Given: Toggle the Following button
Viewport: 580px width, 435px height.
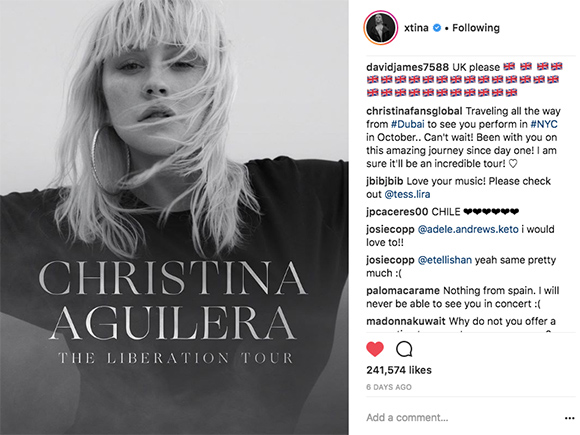Looking at the screenshot, I should coord(476,28).
